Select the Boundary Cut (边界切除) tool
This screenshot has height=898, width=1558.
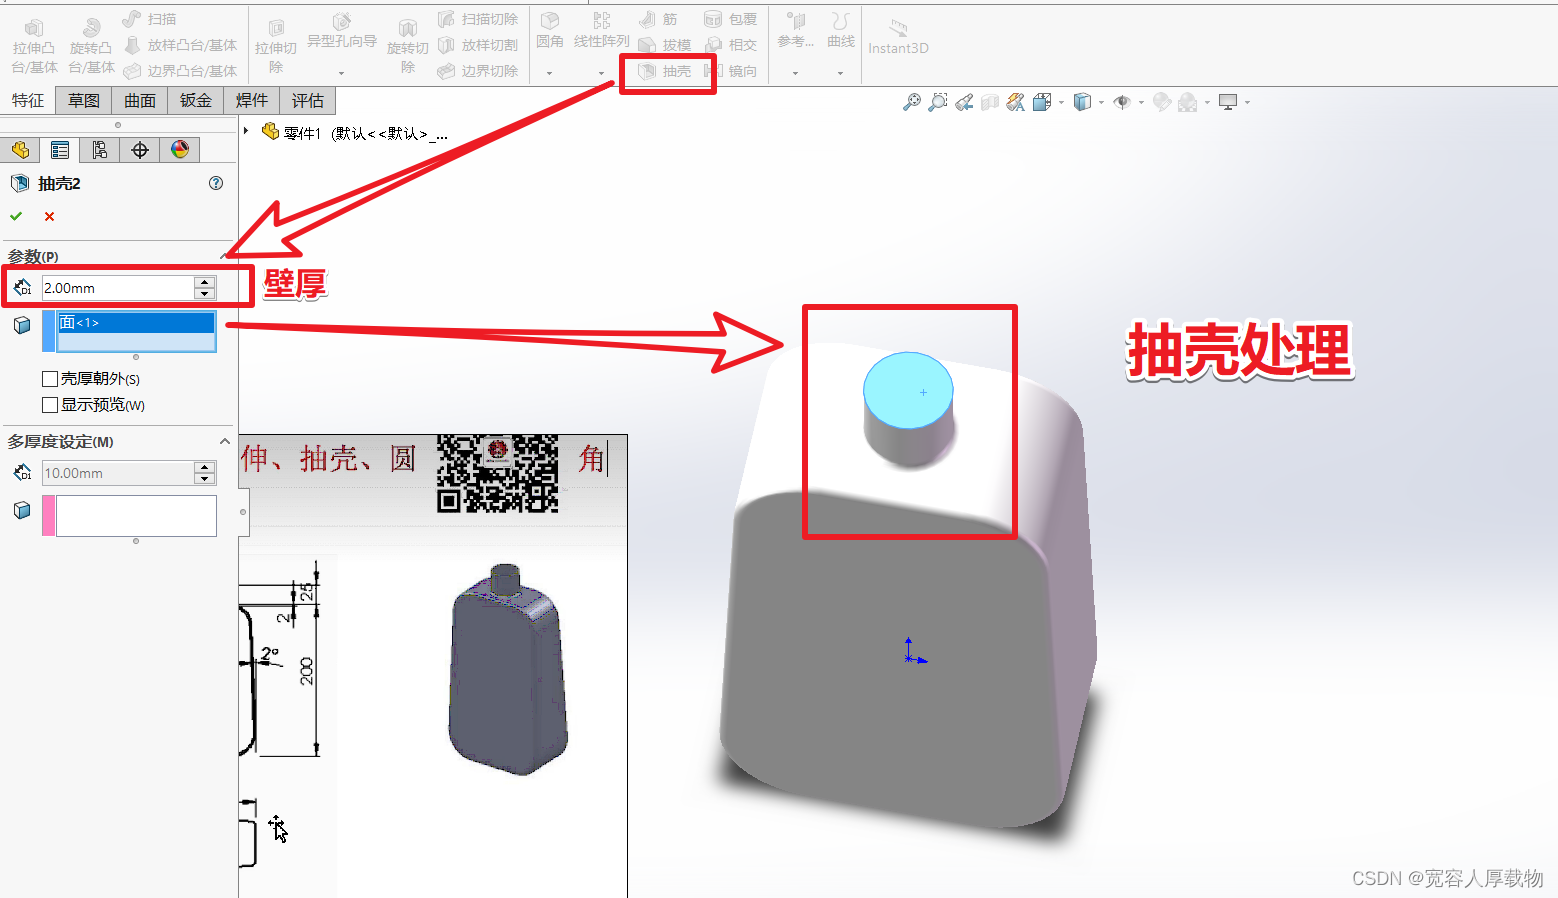pos(477,71)
